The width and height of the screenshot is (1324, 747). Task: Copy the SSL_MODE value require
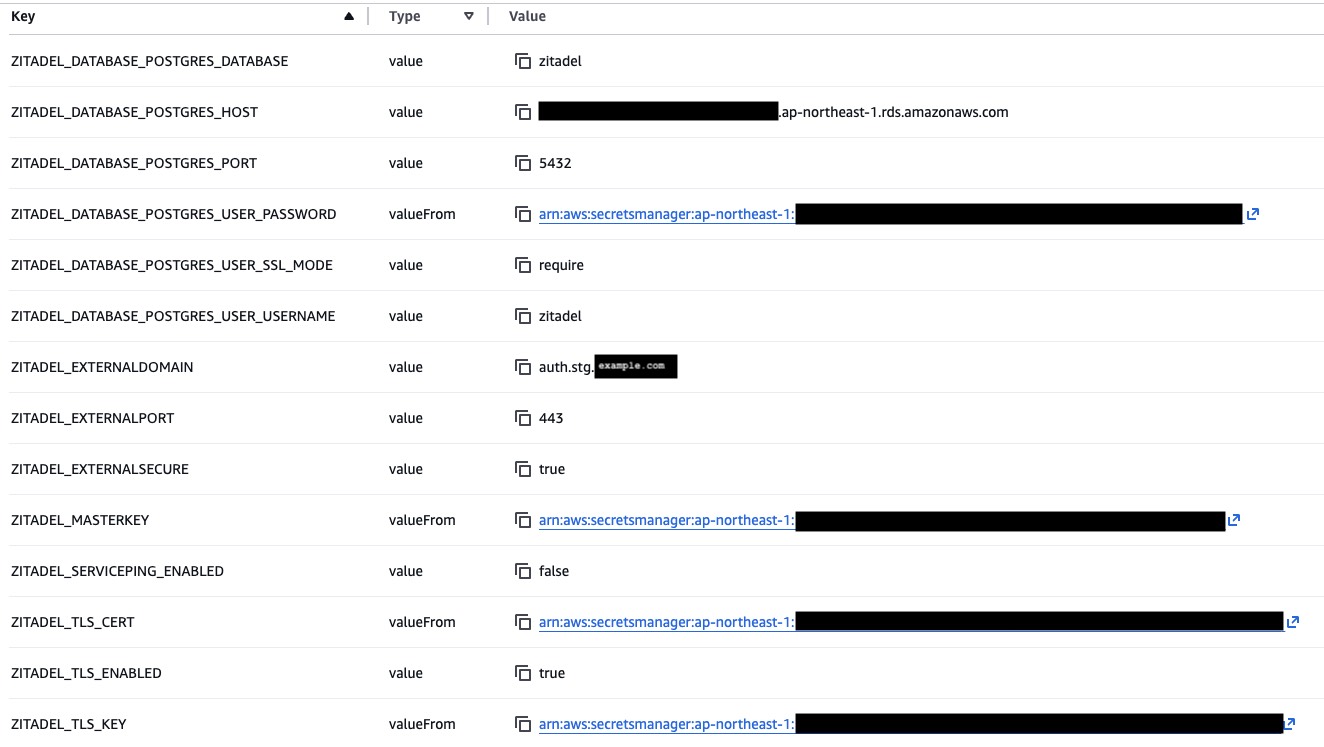pos(522,266)
